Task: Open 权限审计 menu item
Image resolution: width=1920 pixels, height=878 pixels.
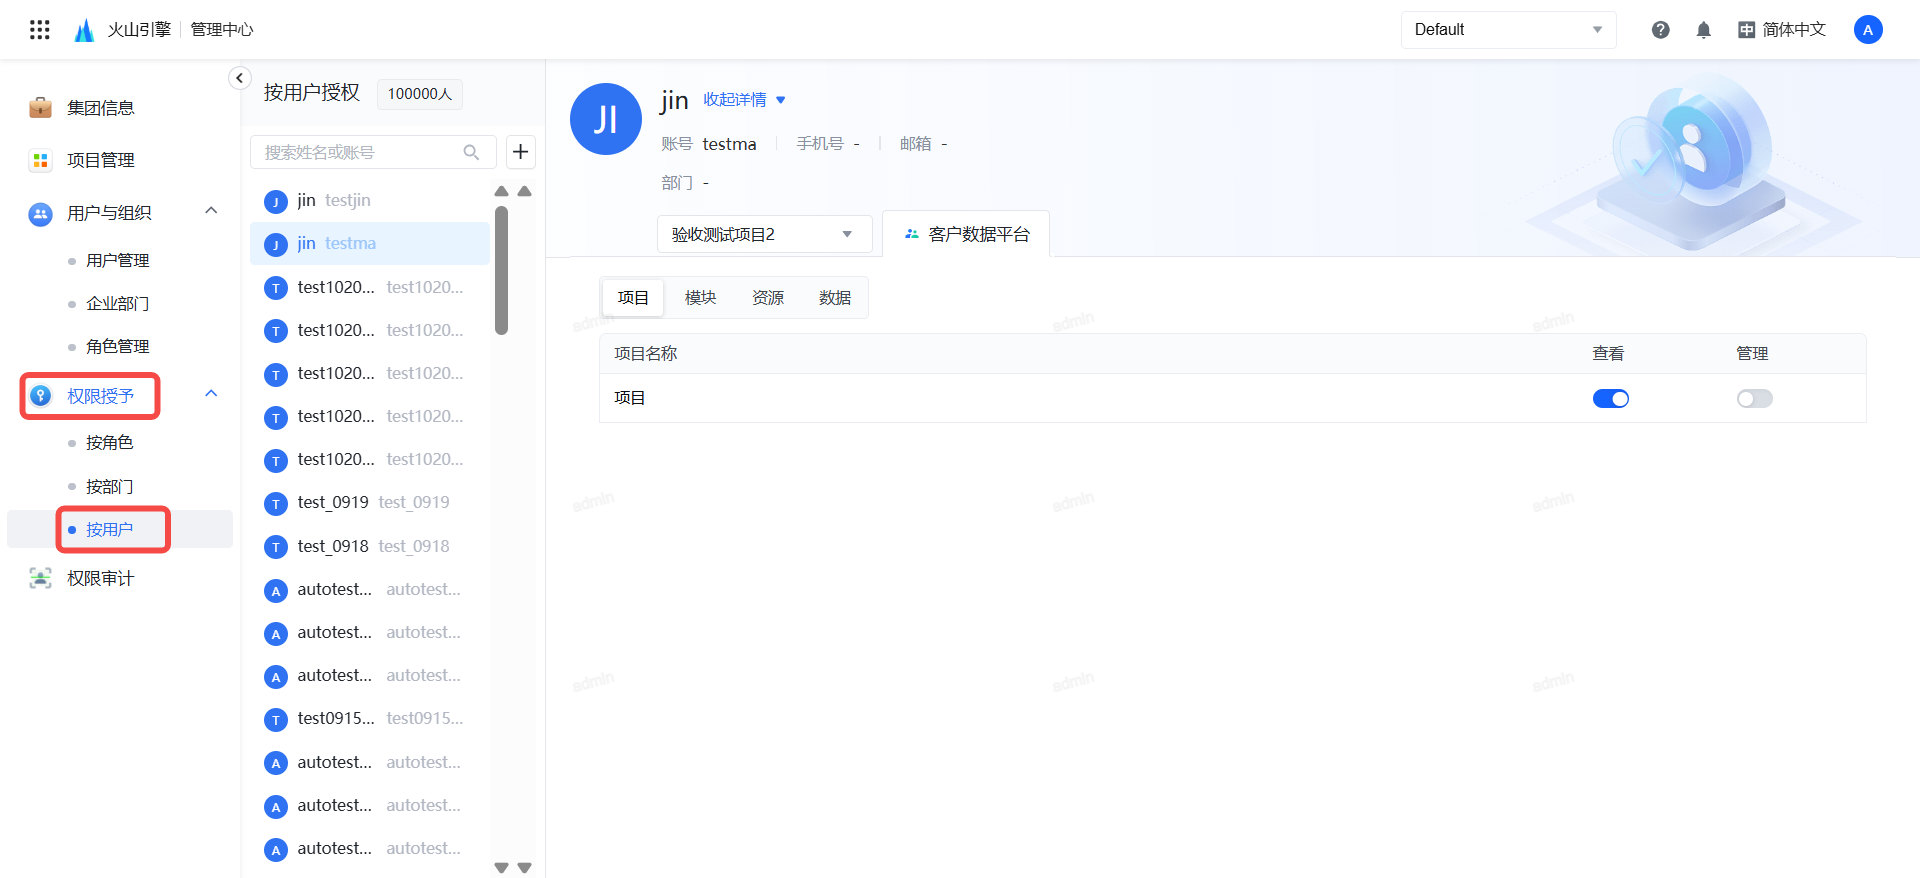Action: click(101, 578)
